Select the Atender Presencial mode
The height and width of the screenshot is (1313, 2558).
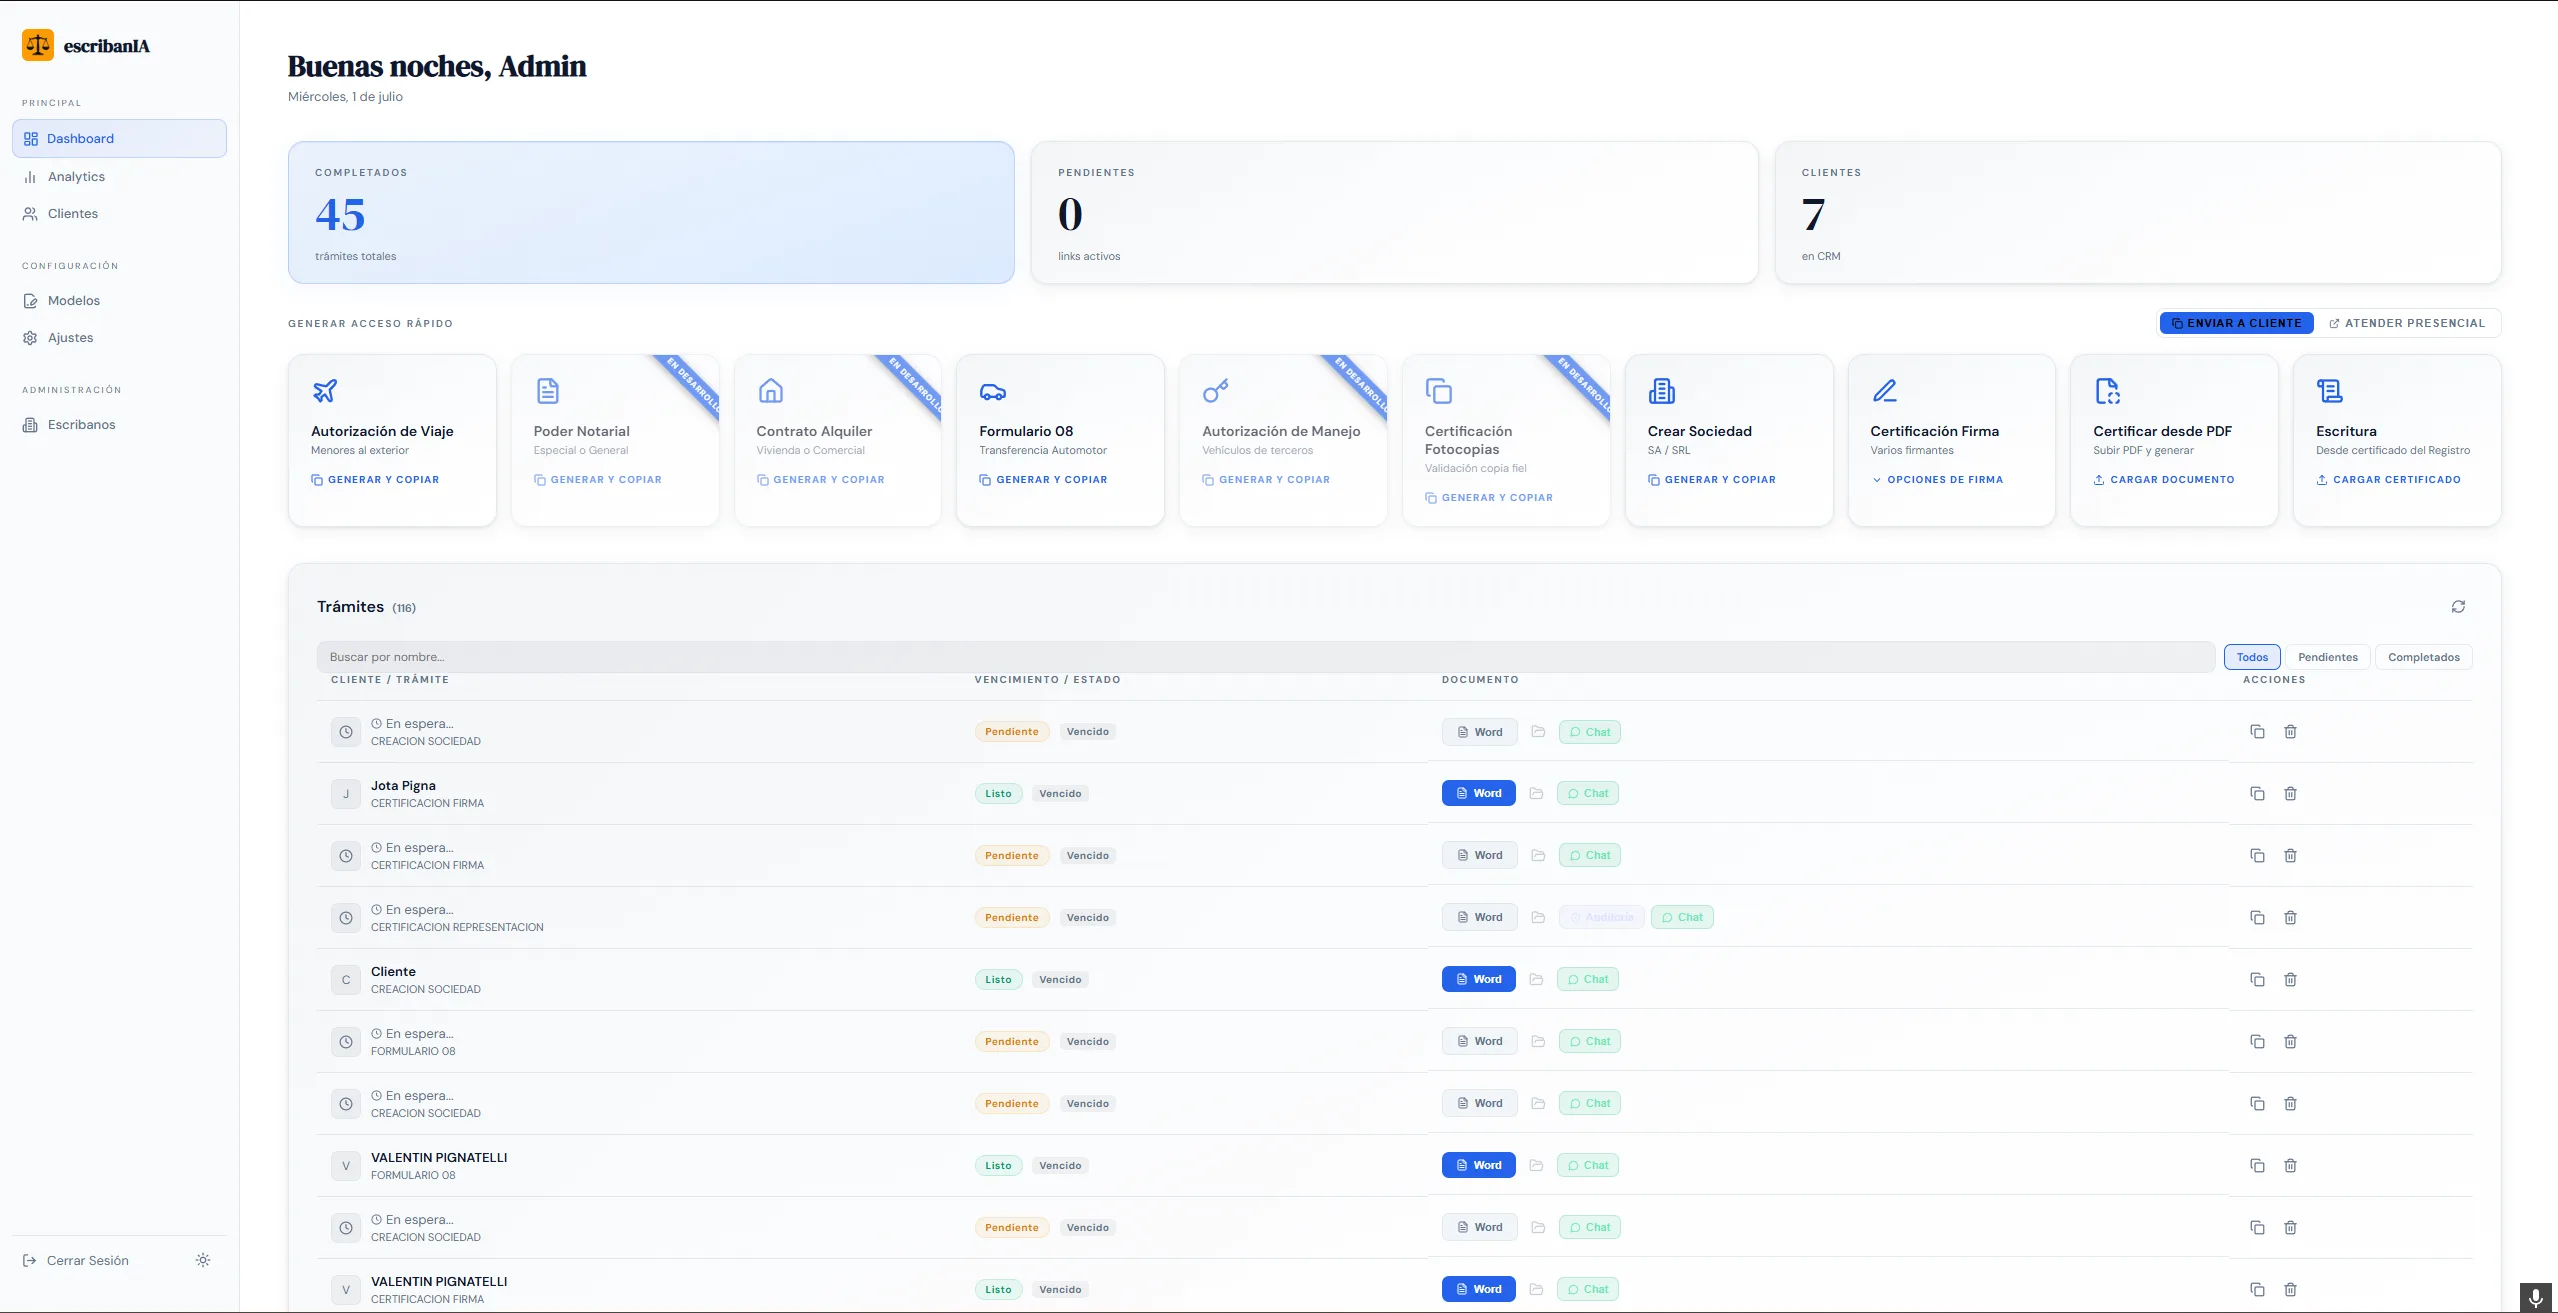(2406, 323)
